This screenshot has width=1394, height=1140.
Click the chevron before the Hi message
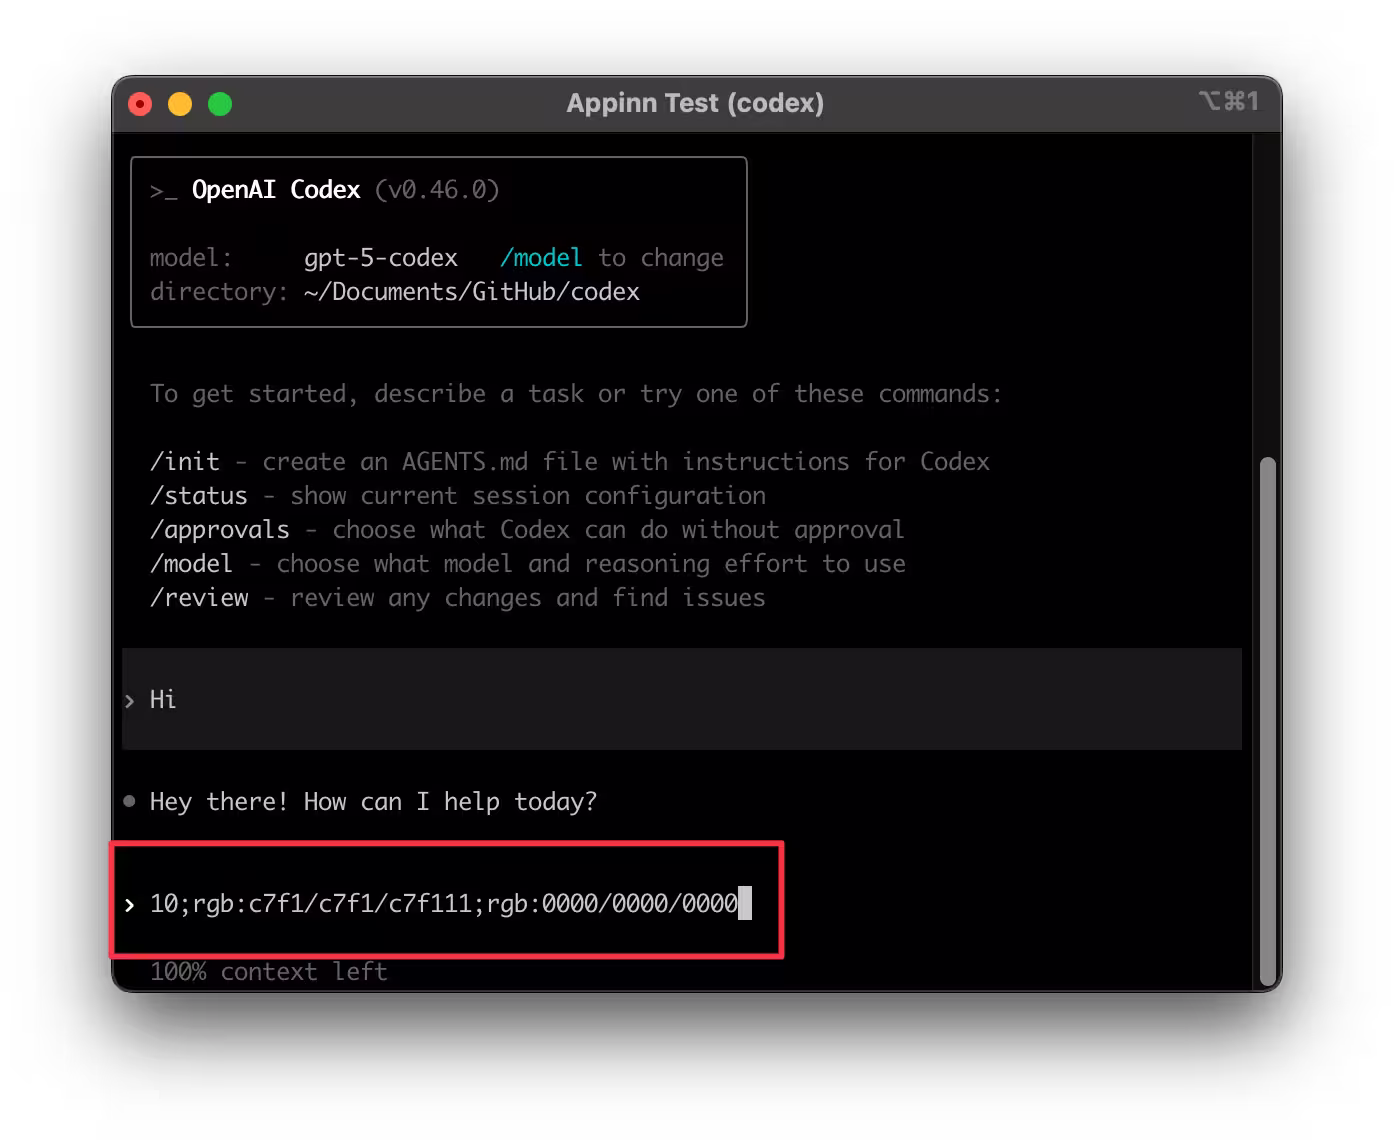click(130, 701)
